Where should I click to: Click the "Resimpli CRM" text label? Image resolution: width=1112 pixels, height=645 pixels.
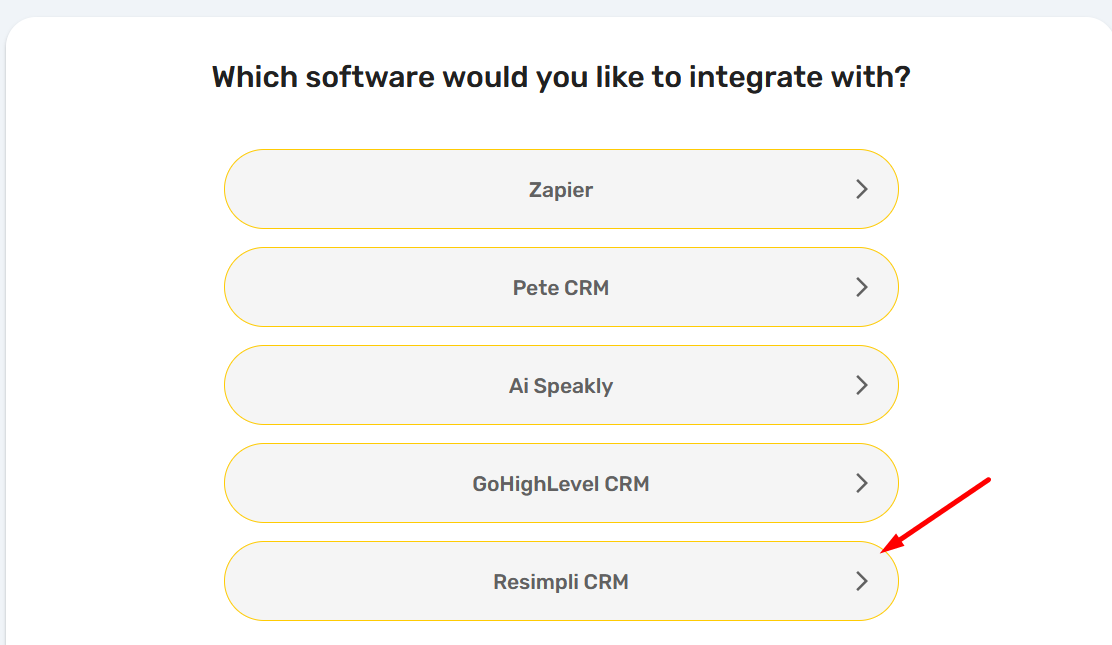pyautogui.click(x=561, y=582)
